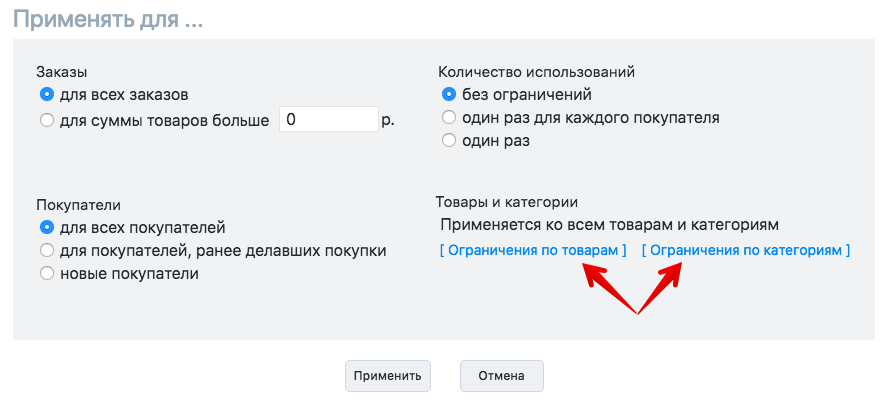
Task: Select 'для всех заказов' radio button
Action: (47, 94)
